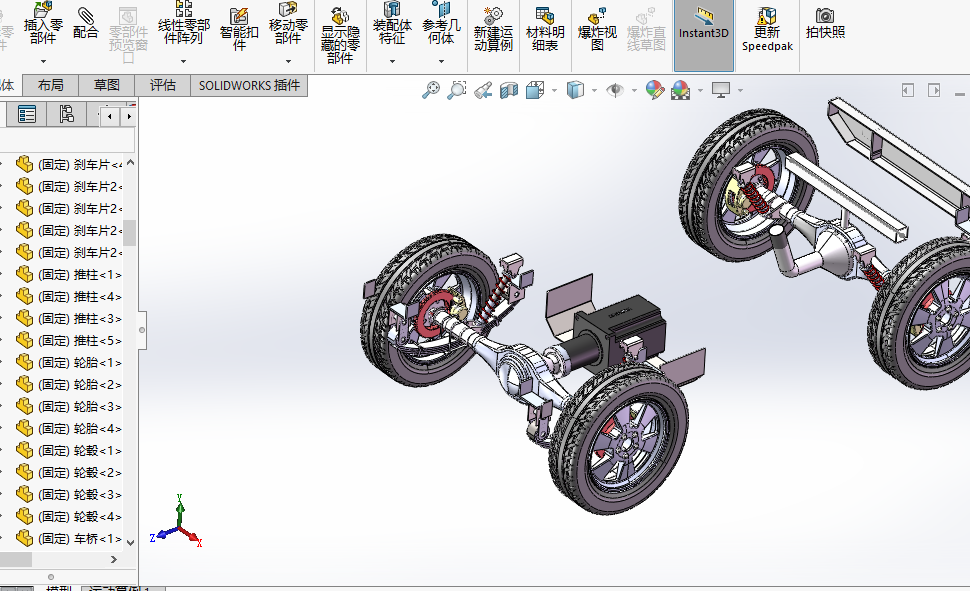Viewport: 970px width, 591px height.
Task: Create a 新建运动算例 new motion study
Action: click(493, 29)
